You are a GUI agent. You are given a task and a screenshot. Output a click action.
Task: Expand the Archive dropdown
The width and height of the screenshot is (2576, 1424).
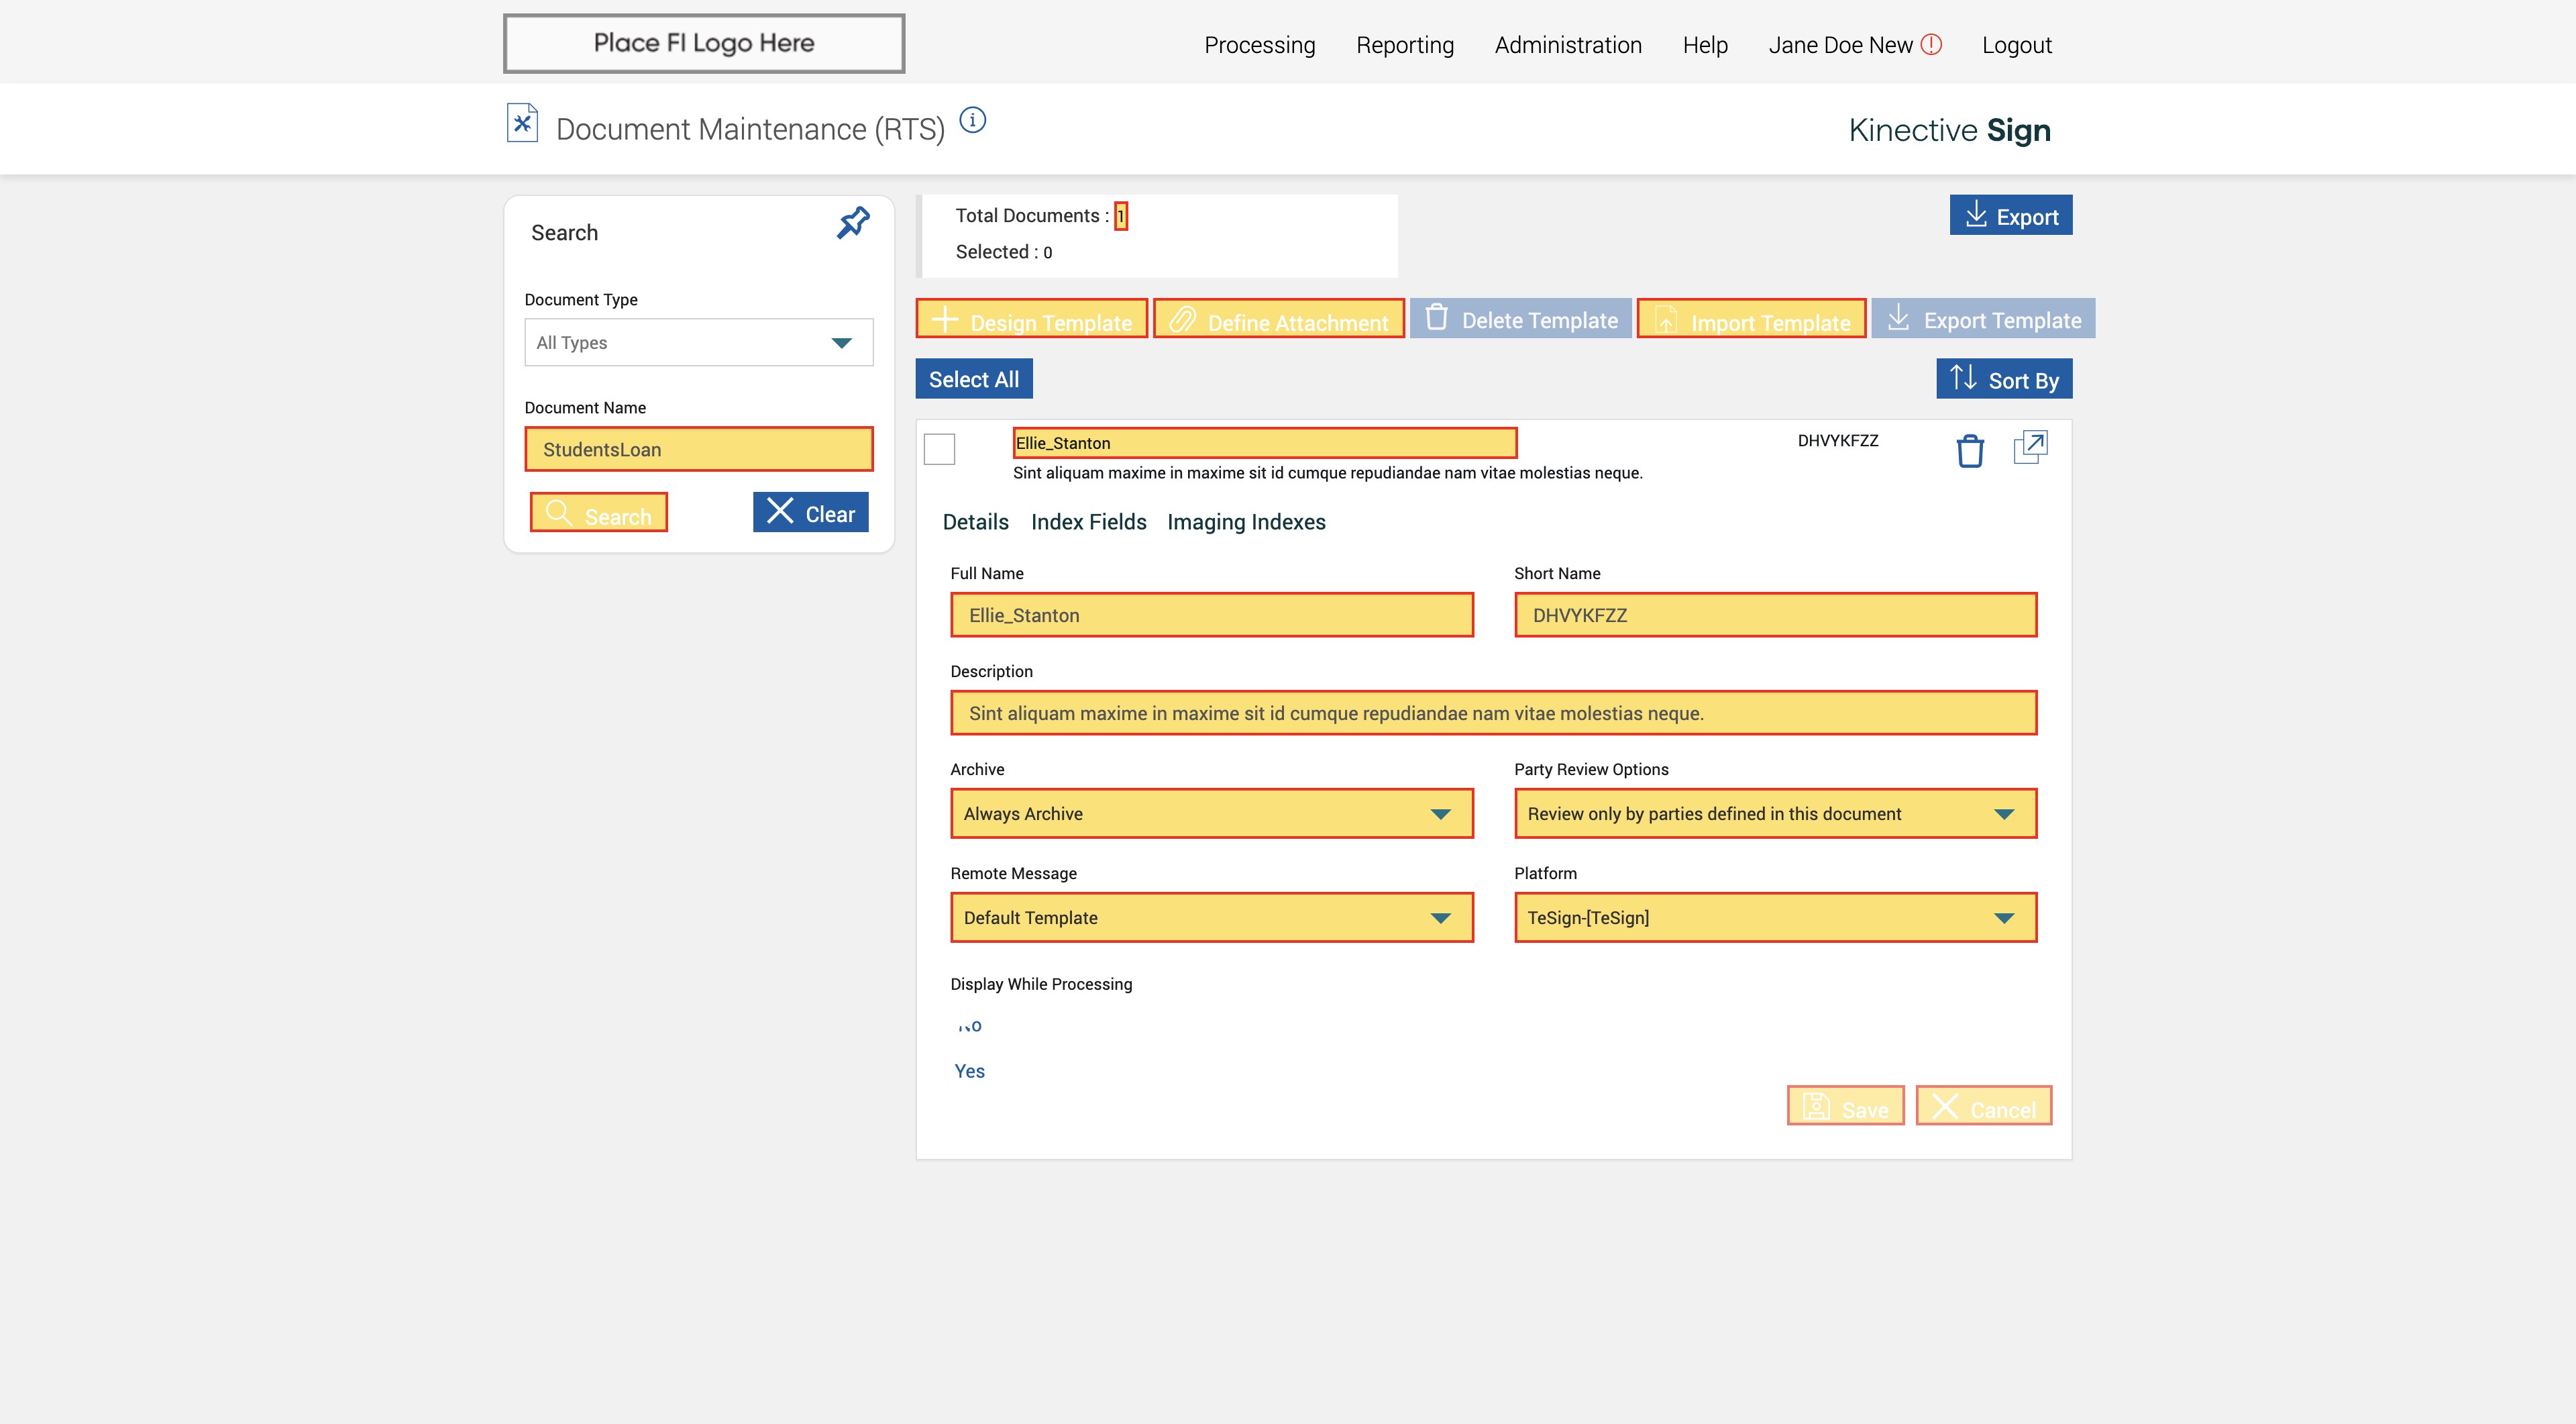[x=1211, y=814]
